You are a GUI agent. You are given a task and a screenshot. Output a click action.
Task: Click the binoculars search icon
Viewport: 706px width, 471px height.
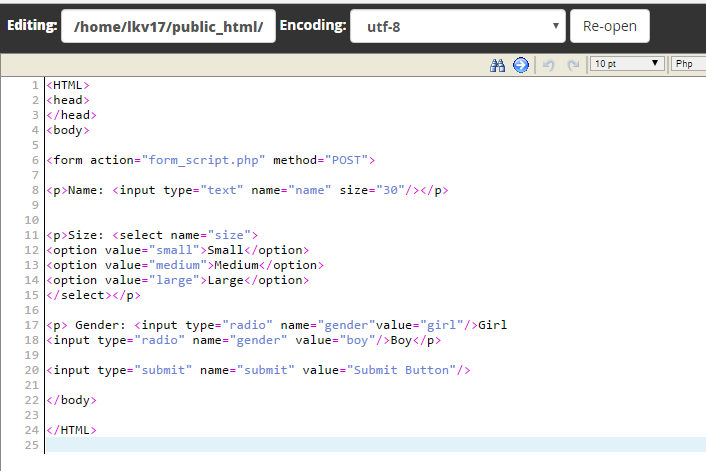[497, 65]
